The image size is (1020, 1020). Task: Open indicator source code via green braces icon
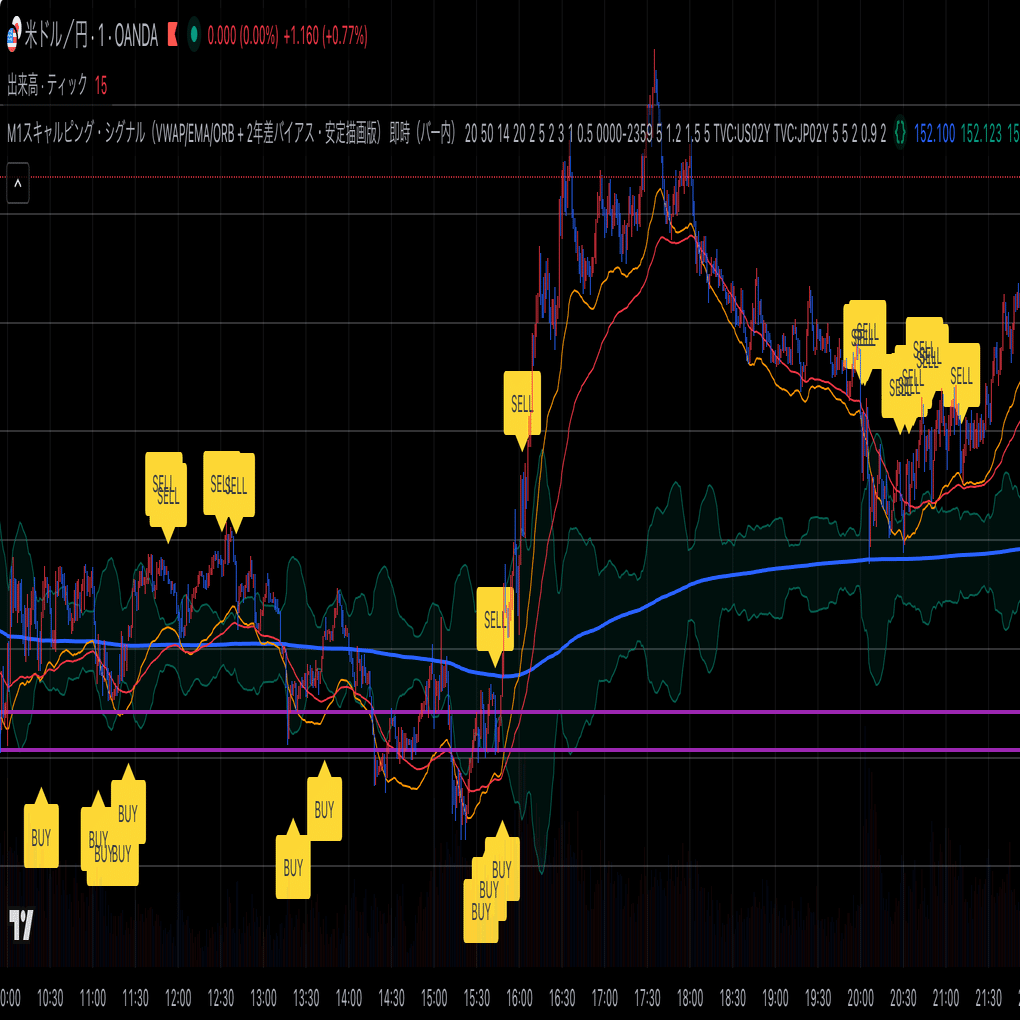900,133
